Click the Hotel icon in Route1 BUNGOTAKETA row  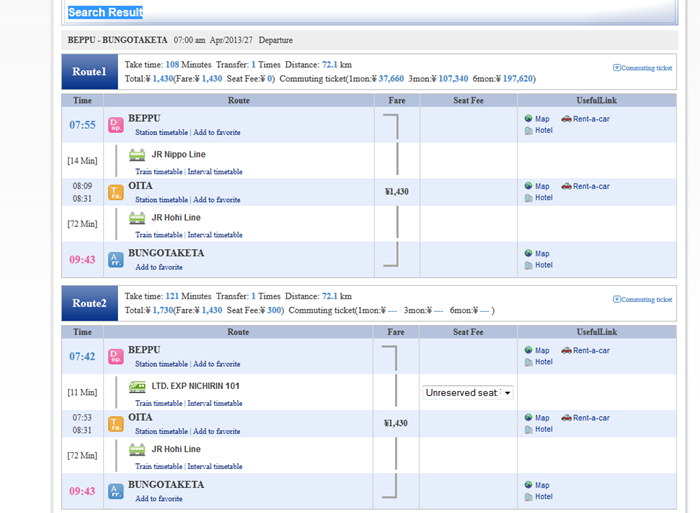(x=529, y=265)
